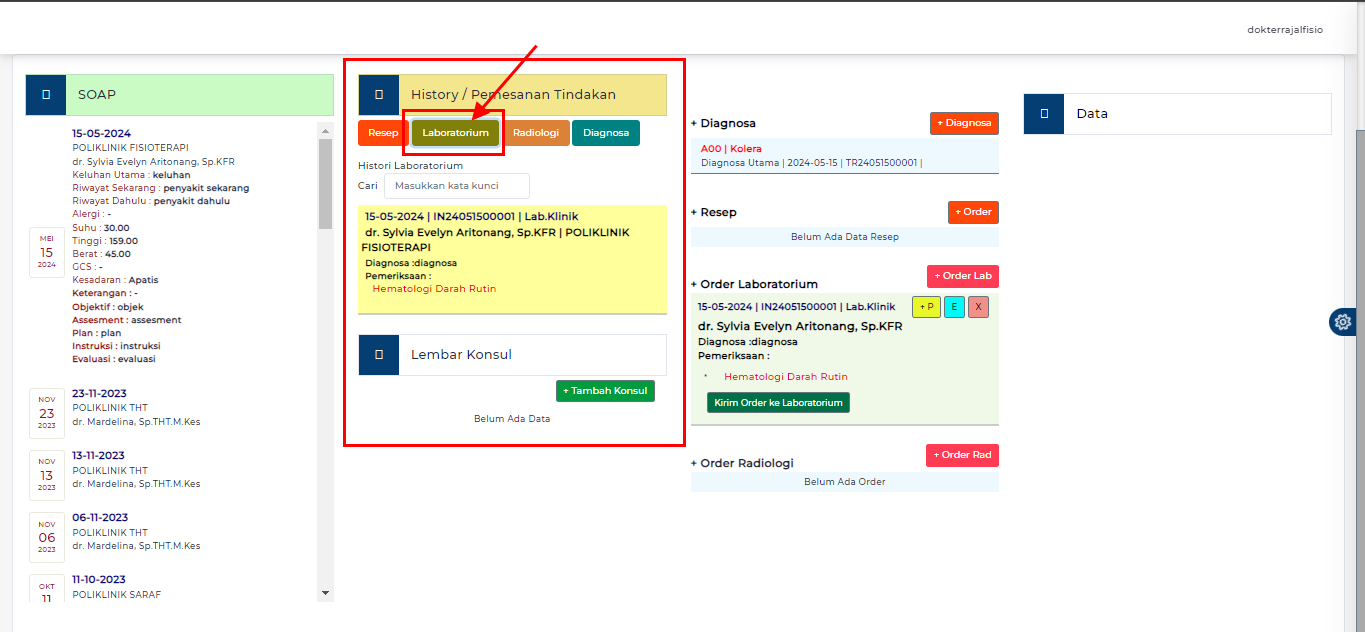Image resolution: width=1365 pixels, height=632 pixels.
Task: Click the + Tambah Konsul button
Action: pyautogui.click(x=605, y=390)
